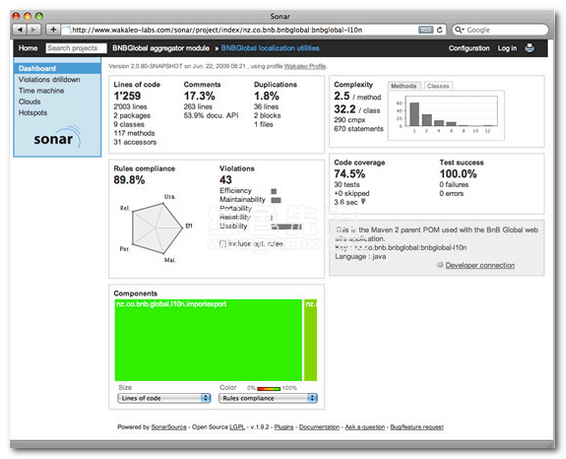Reload the page with refresh icon
Viewport: 566px width, 459px height.
click(439, 30)
